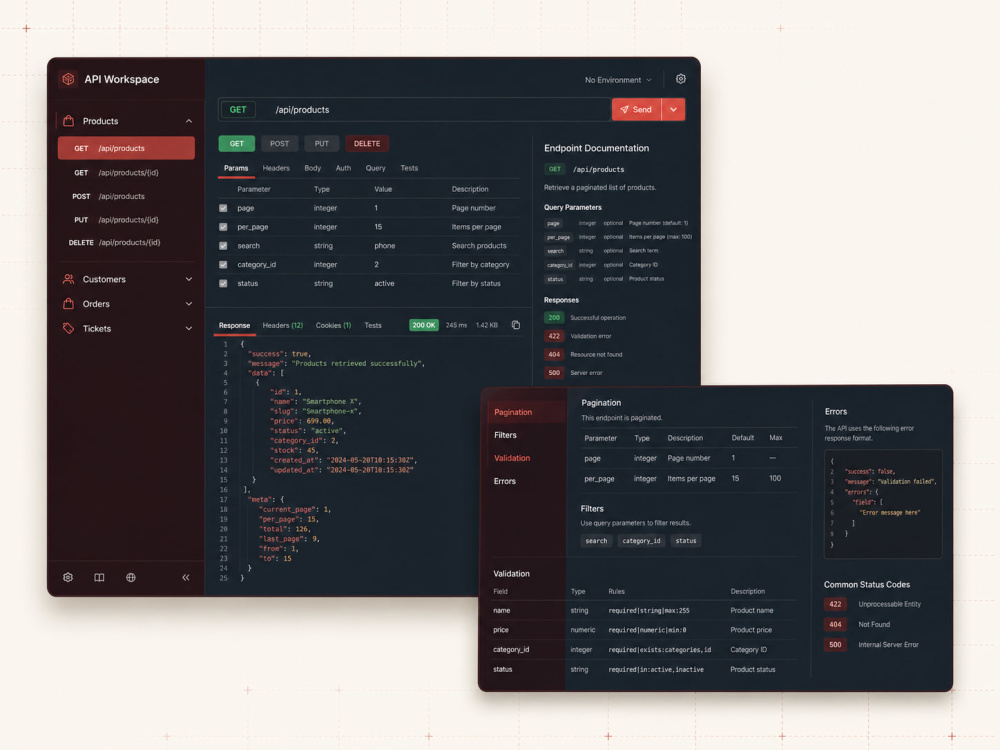Collapse the Products section chevron
Viewport: 1000px width, 750px height.
point(189,121)
